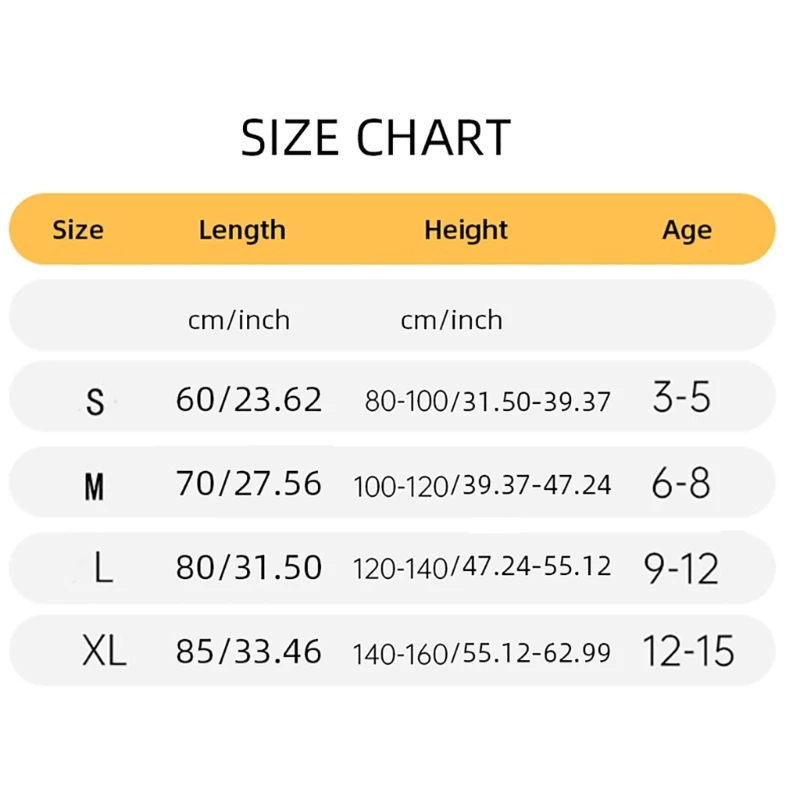Select the Age column header
The image size is (800, 800).
[x=687, y=231]
